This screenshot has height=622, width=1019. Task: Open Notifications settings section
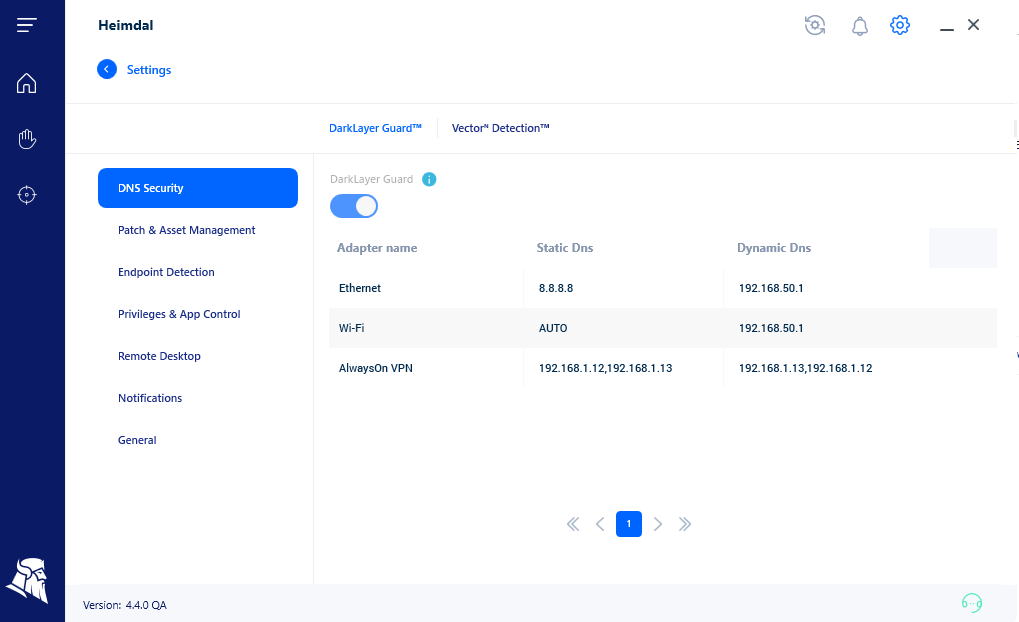[x=150, y=398]
